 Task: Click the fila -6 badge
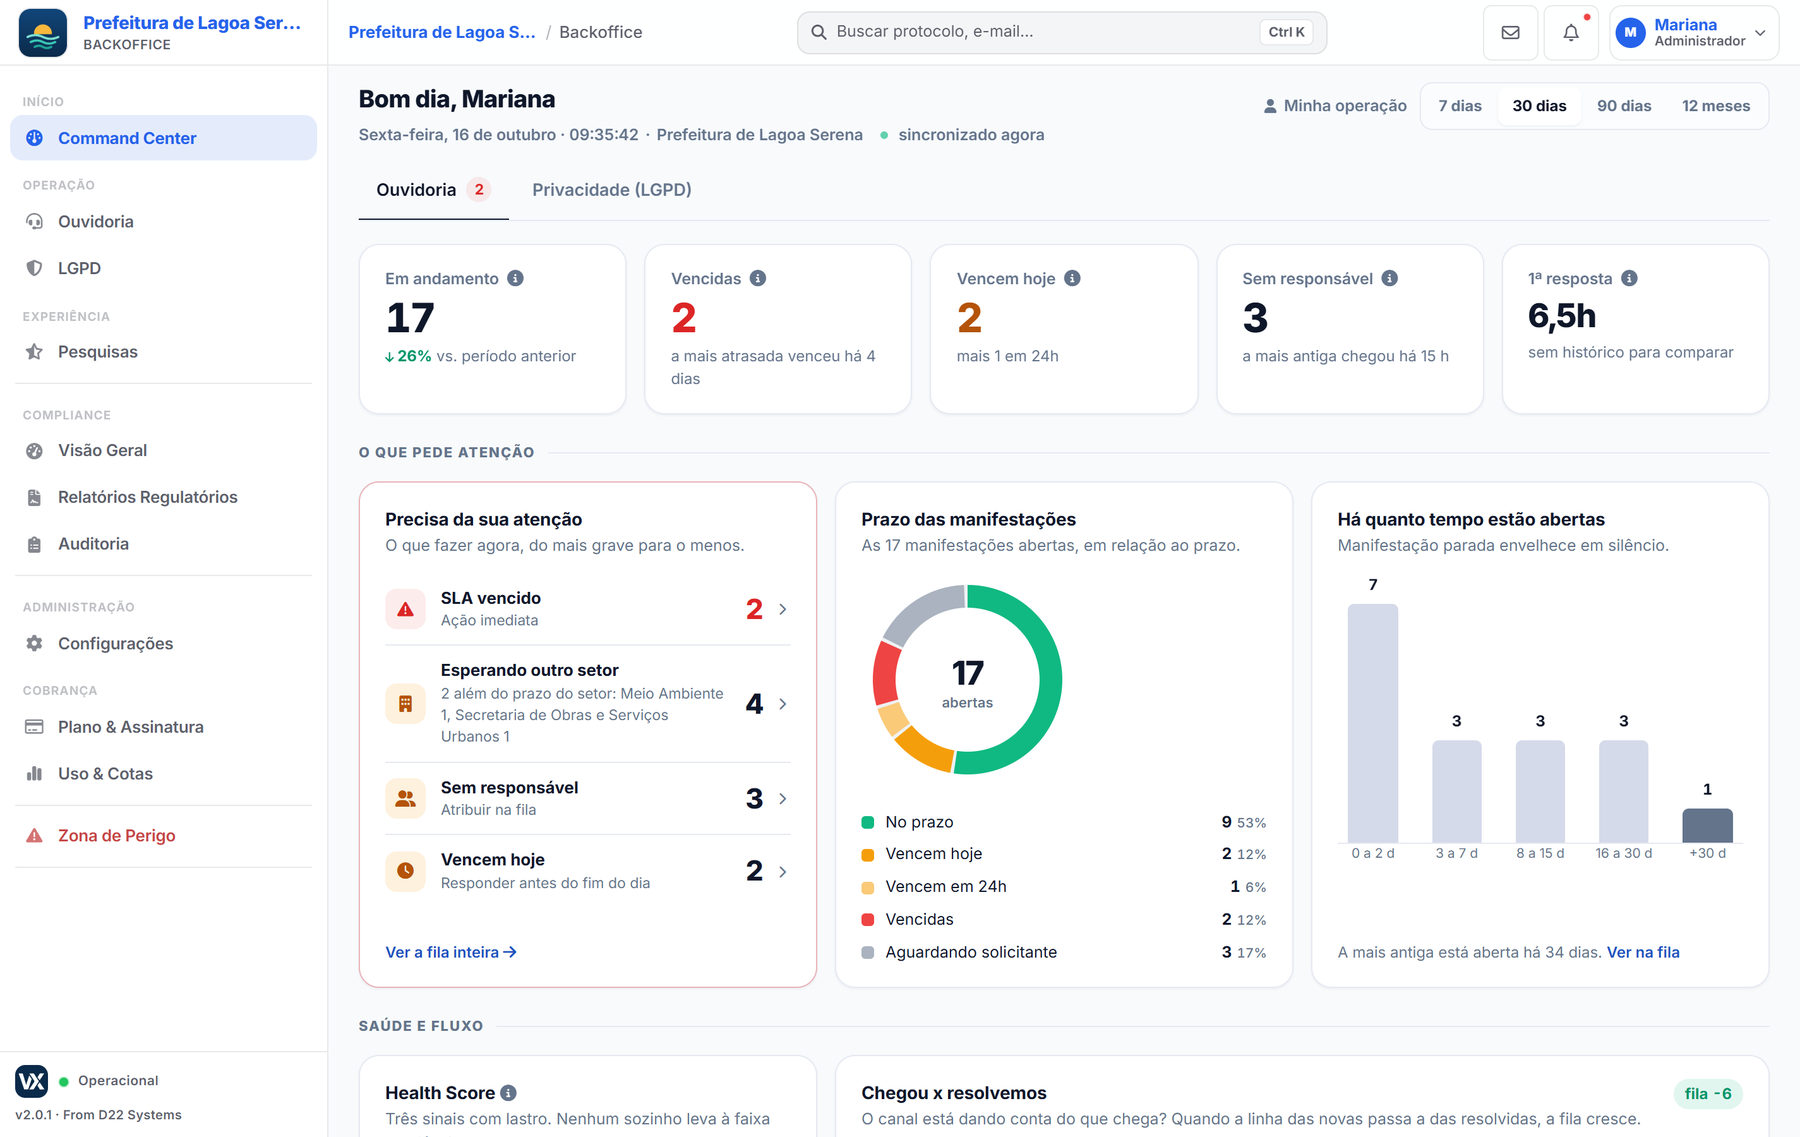point(1708,1094)
